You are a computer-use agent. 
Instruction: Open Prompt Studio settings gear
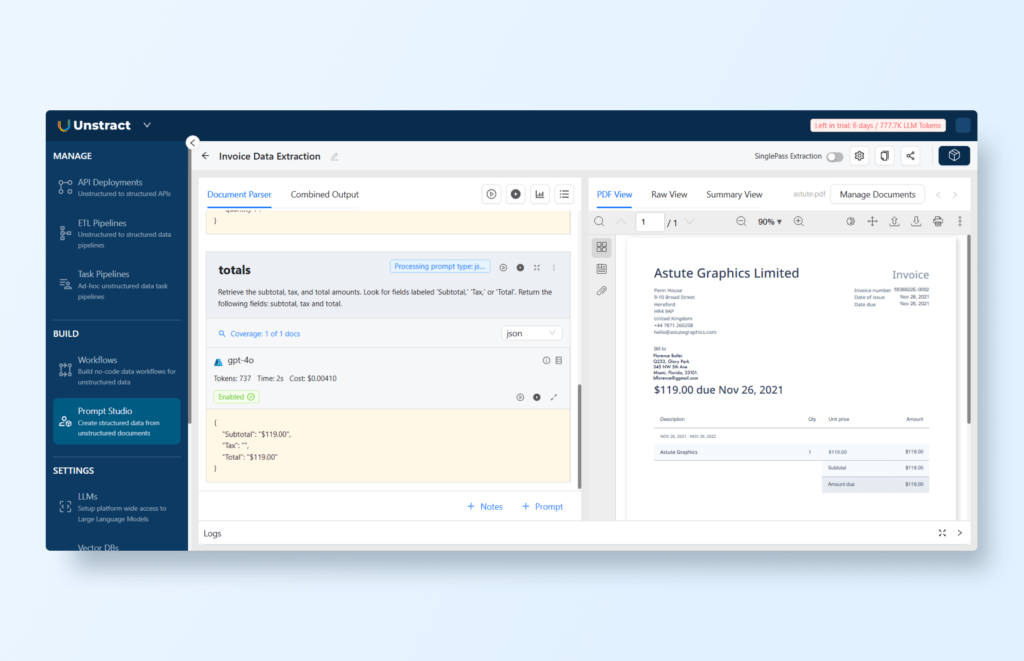point(859,156)
